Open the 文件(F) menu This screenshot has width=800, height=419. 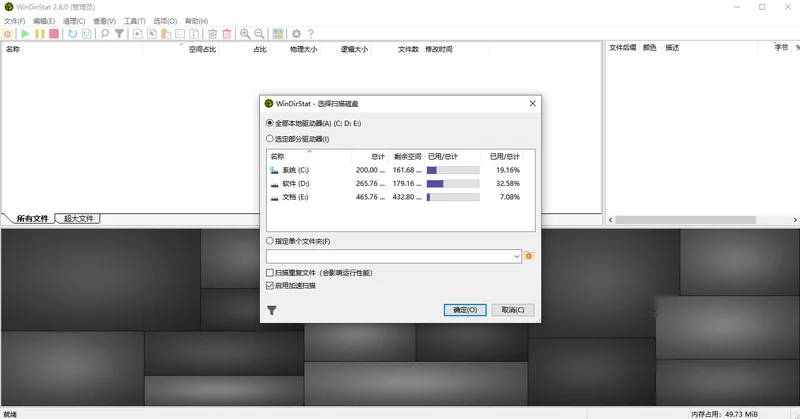14,21
